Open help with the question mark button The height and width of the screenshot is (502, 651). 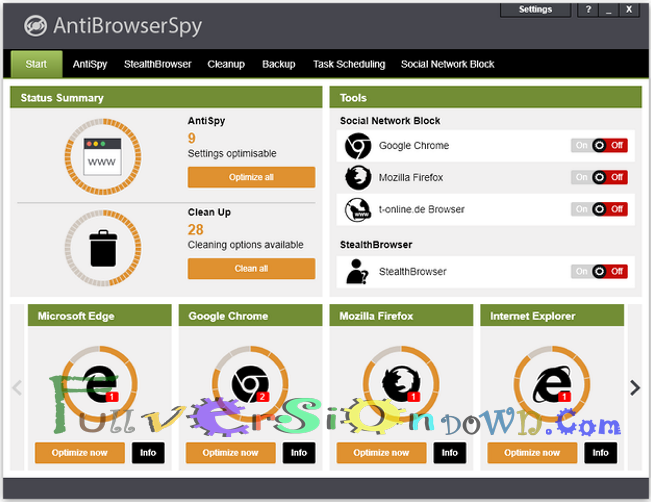click(x=588, y=10)
